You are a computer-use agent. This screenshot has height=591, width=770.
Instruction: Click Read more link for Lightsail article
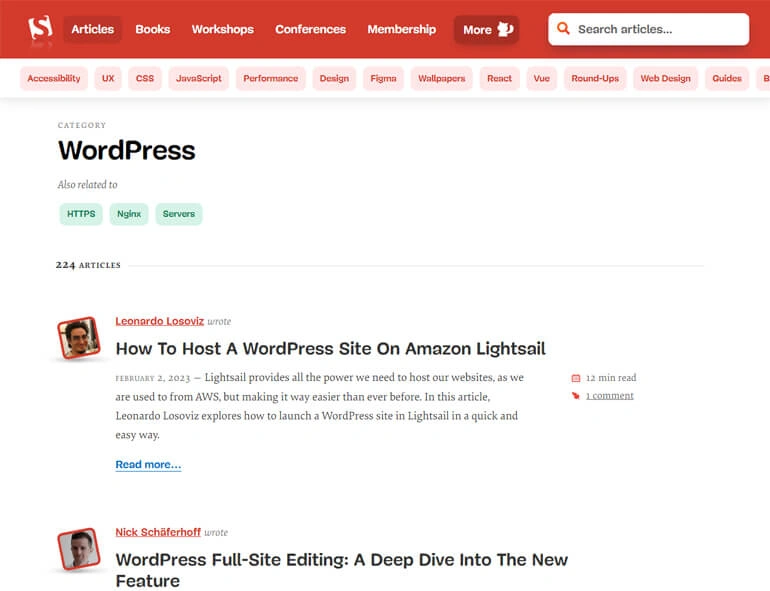point(148,464)
